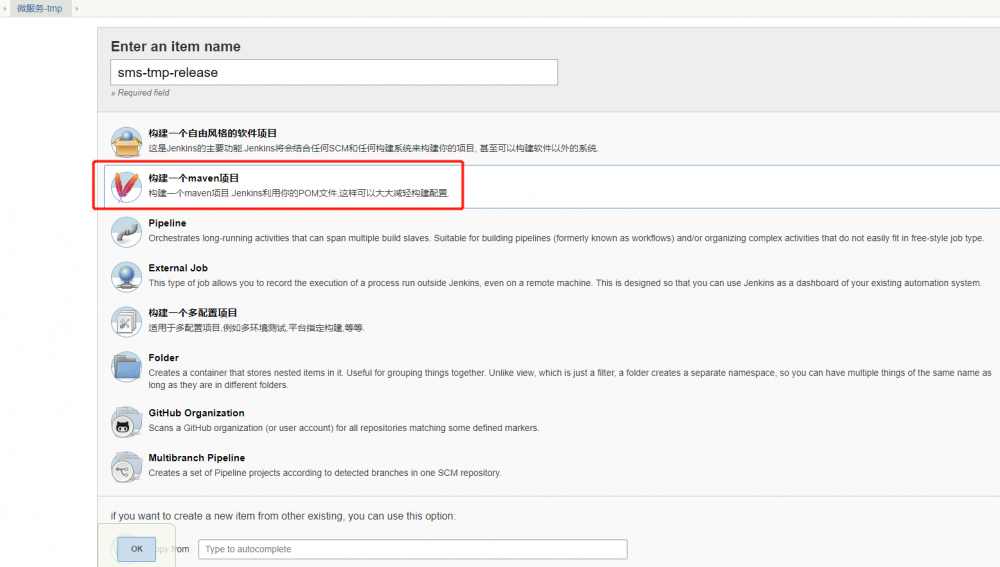The width and height of the screenshot is (1000, 567).
Task: Click the External Job globe icon
Action: point(126,276)
